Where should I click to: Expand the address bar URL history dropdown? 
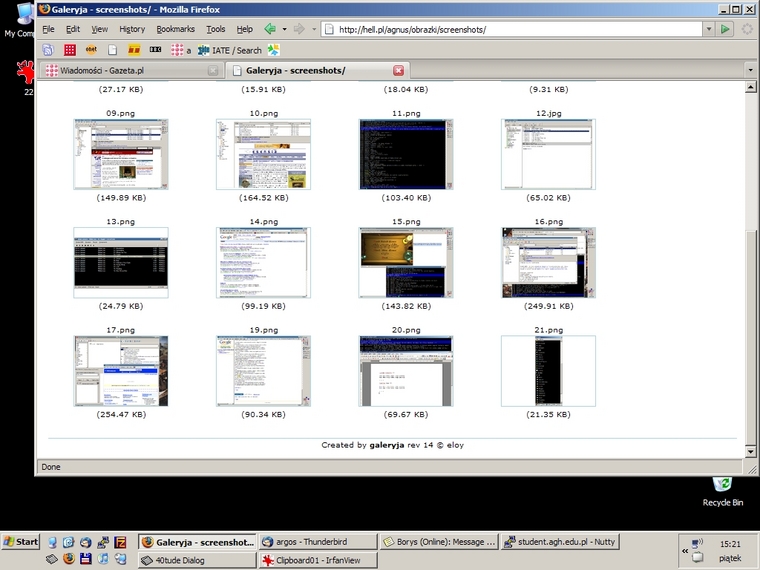click(x=709, y=29)
